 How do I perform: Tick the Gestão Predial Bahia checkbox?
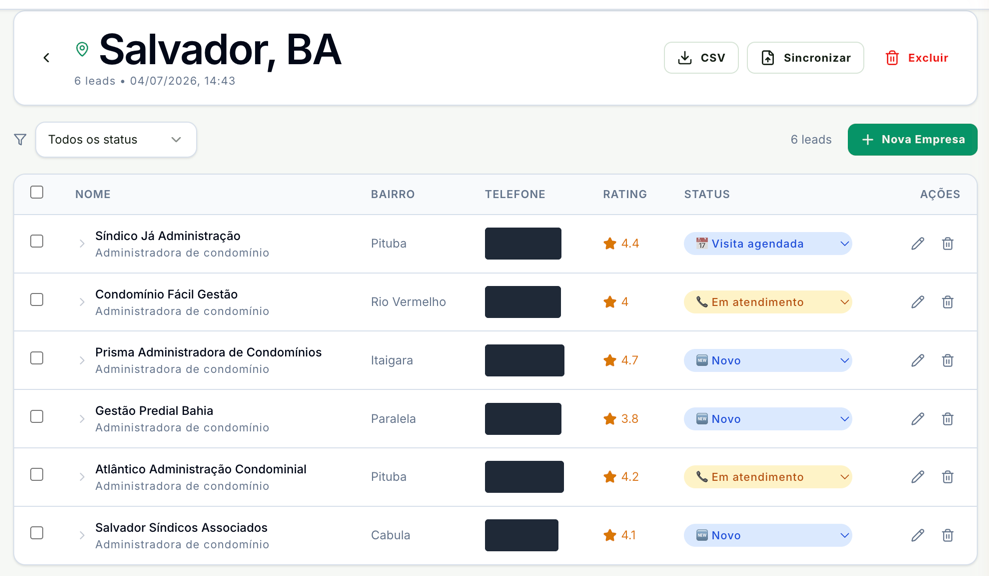[37, 416]
